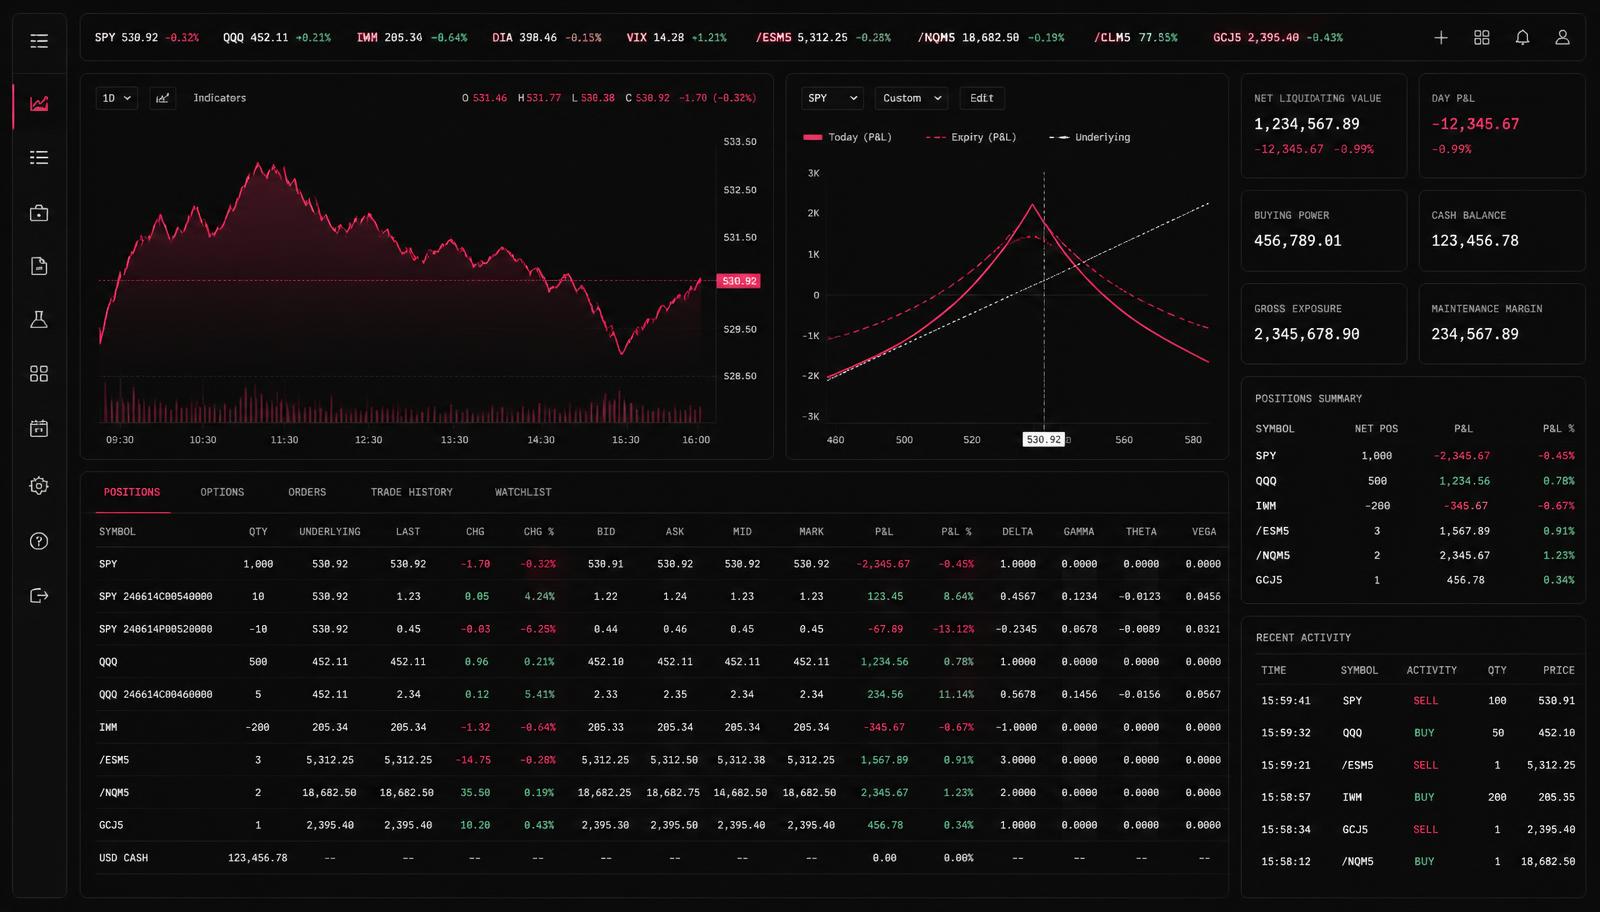Click the 15:58:12 recent activity entry

(1417, 861)
